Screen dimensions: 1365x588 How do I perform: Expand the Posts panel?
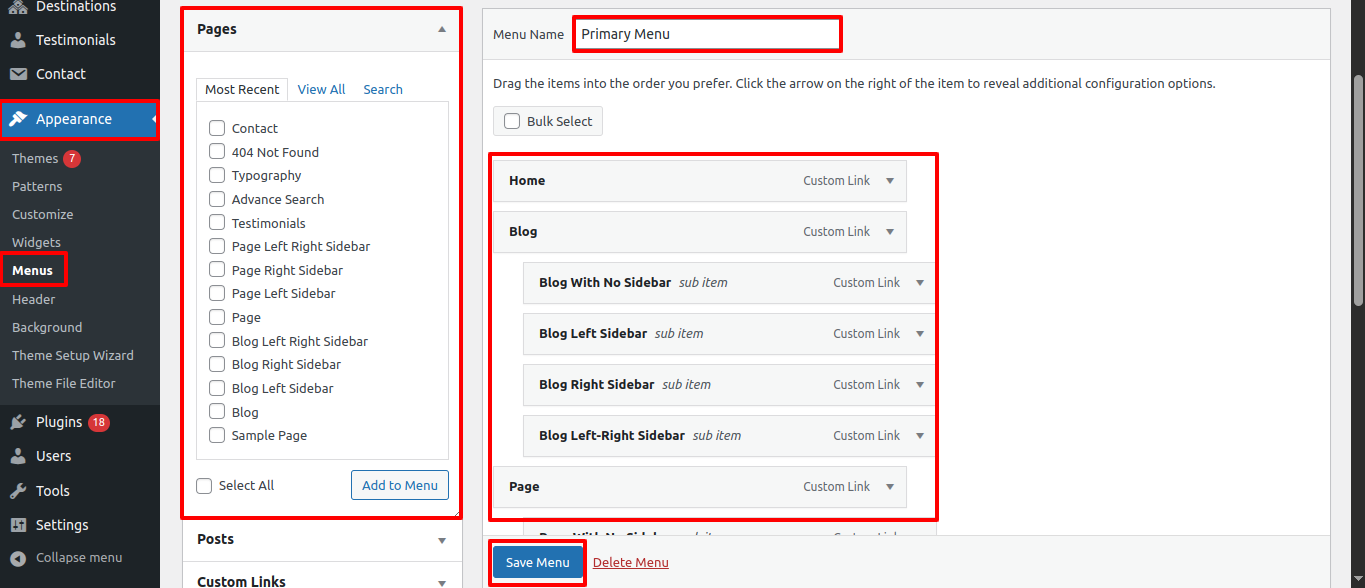point(441,540)
